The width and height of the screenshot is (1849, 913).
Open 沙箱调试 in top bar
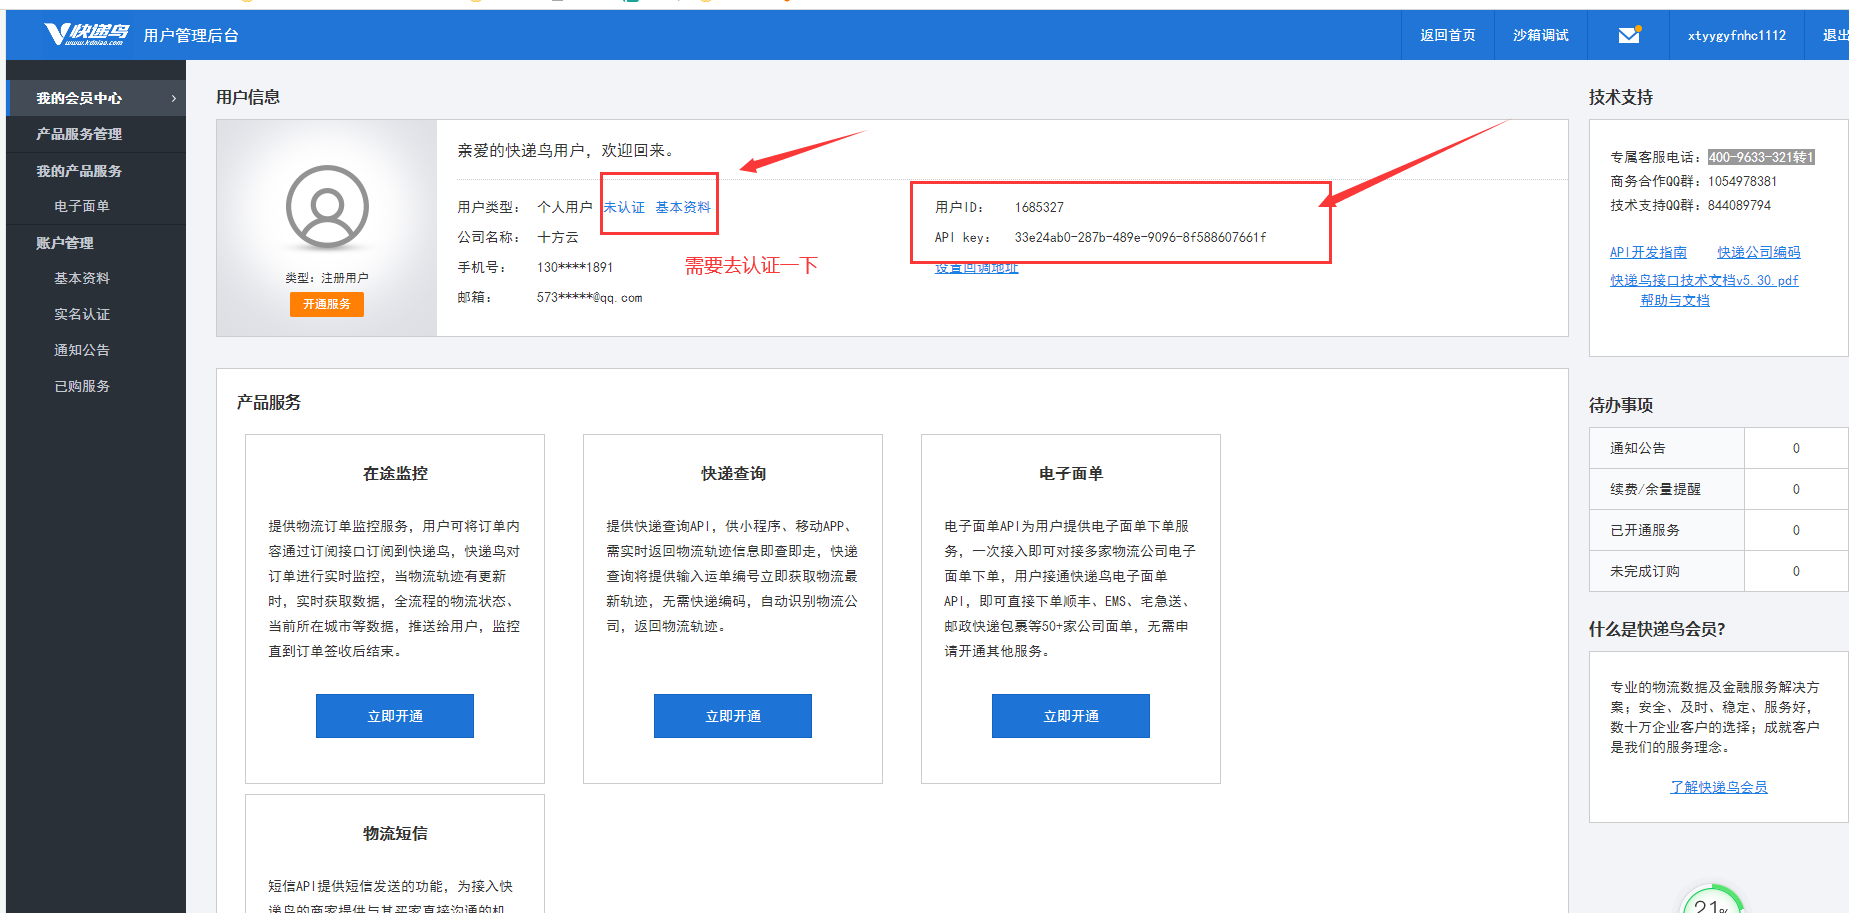pos(1540,35)
